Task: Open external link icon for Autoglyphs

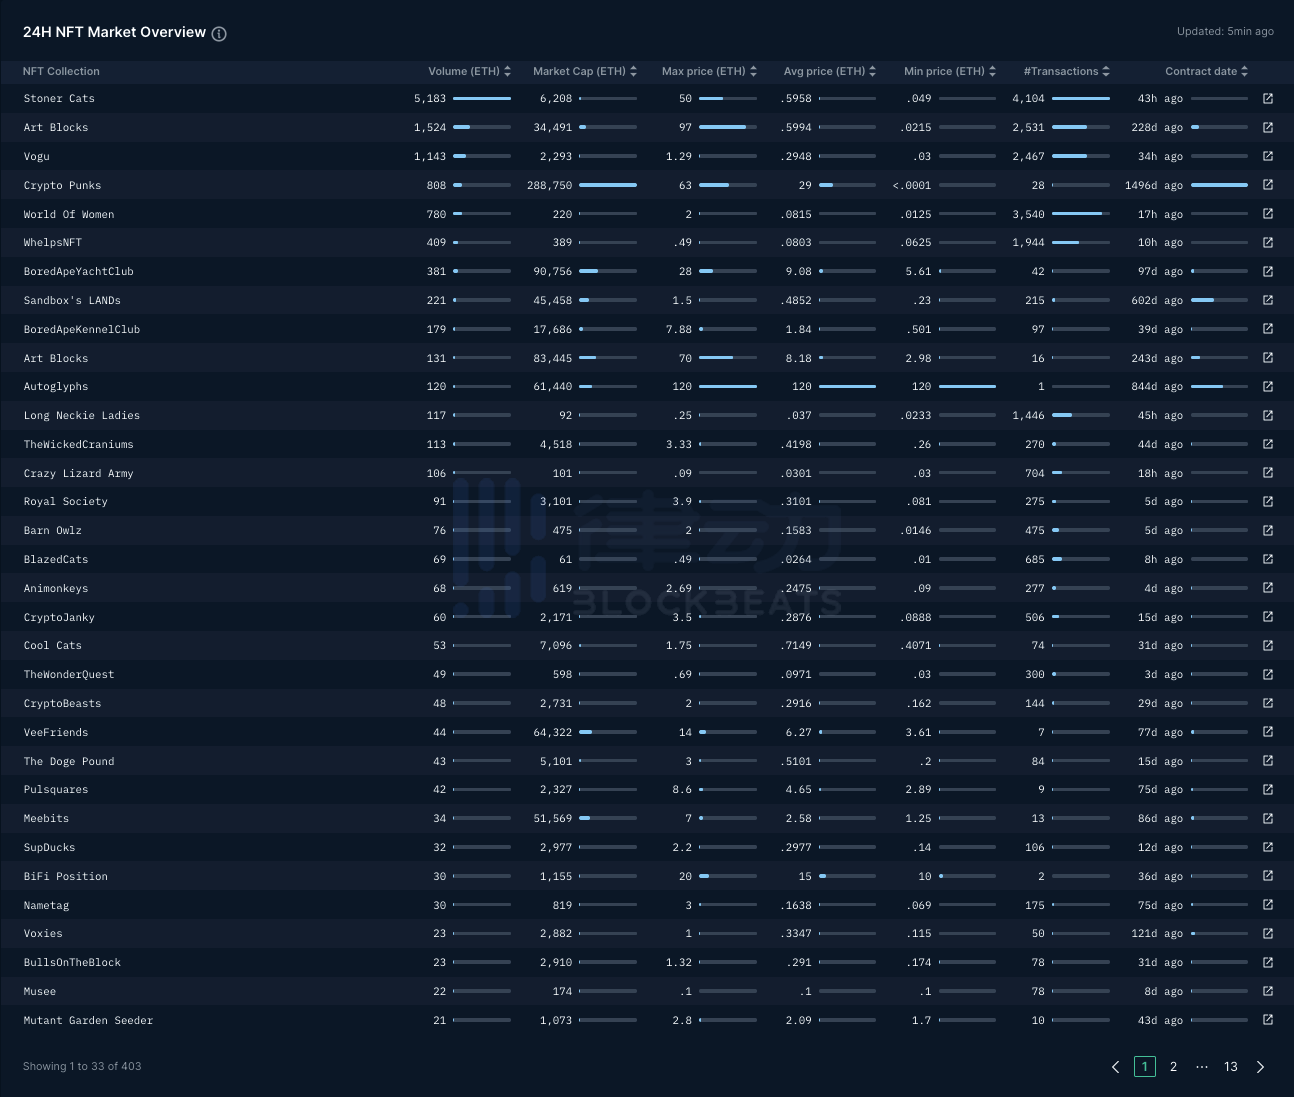Action: pos(1268,387)
